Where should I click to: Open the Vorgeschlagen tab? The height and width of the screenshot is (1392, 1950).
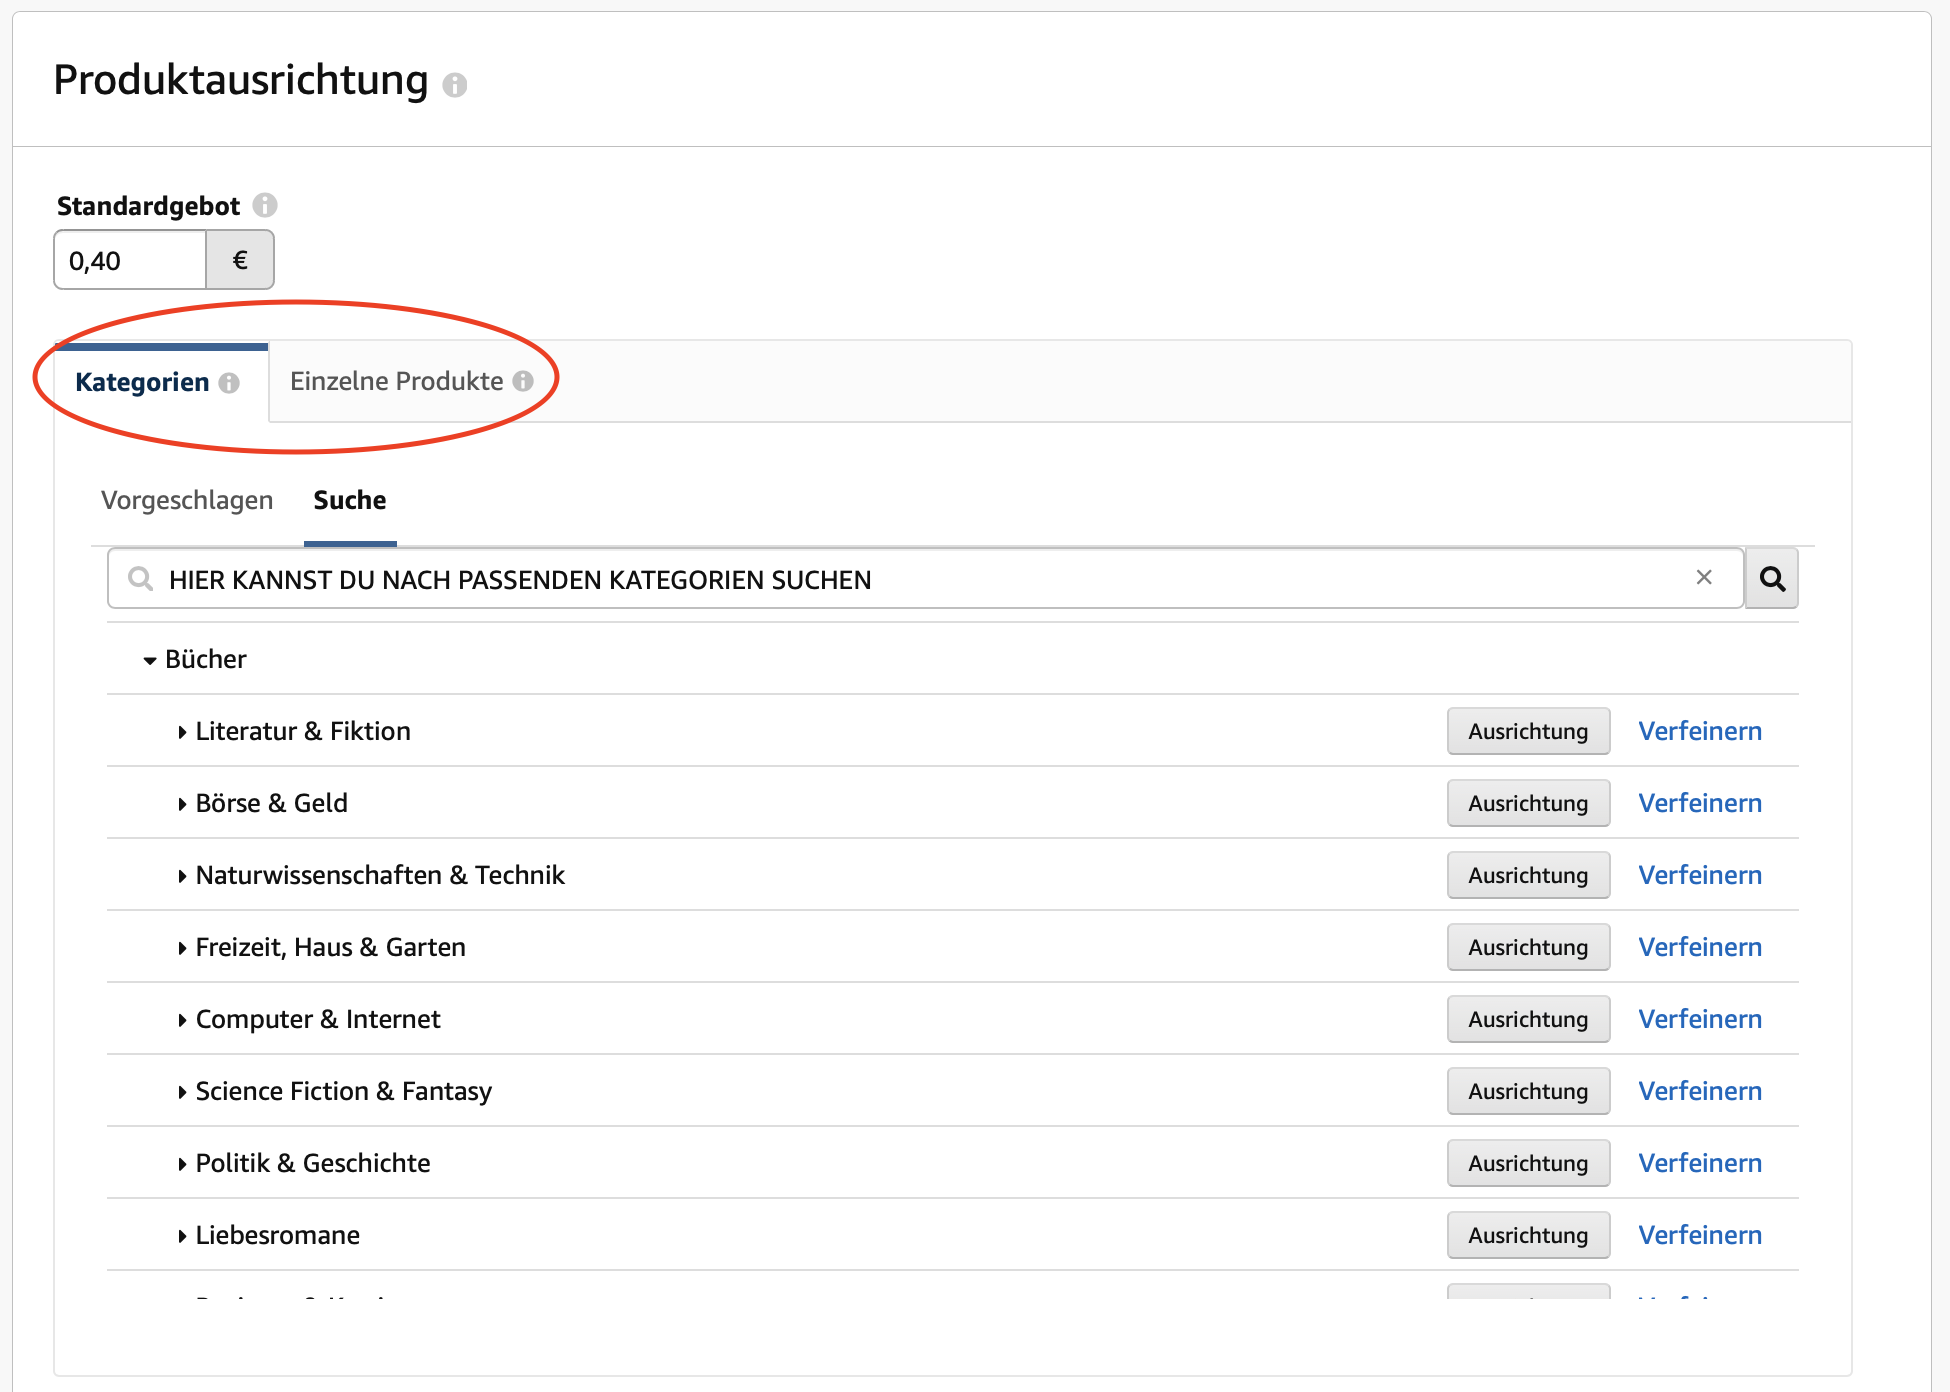tap(187, 500)
